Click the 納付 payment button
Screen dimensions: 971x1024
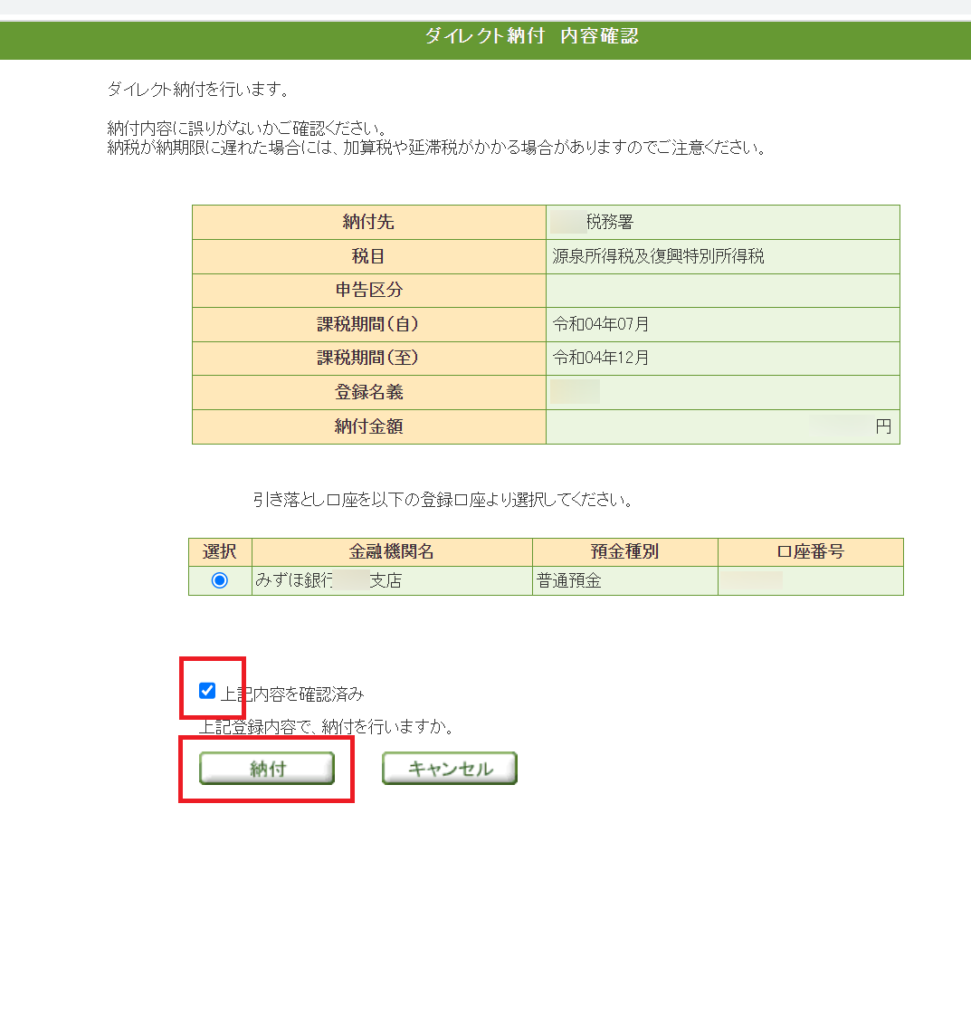tap(267, 768)
